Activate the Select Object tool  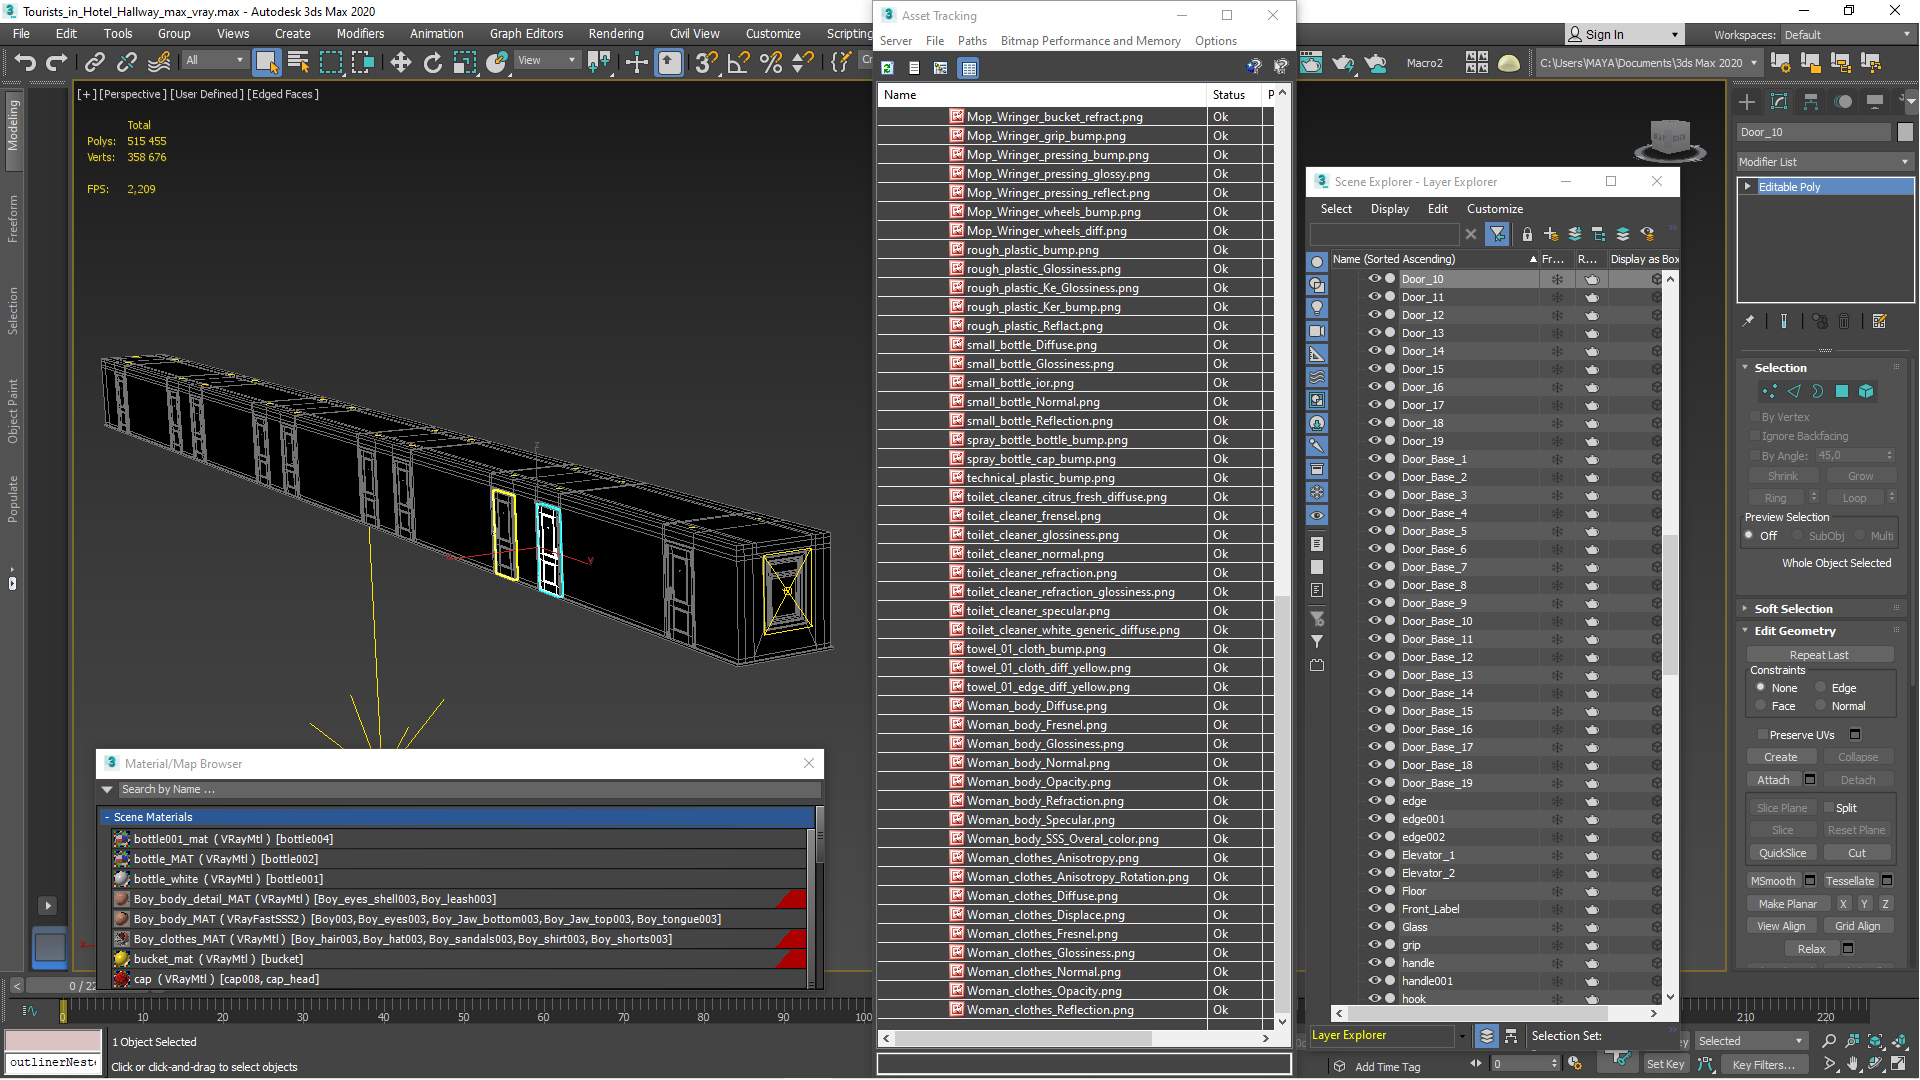(267, 63)
